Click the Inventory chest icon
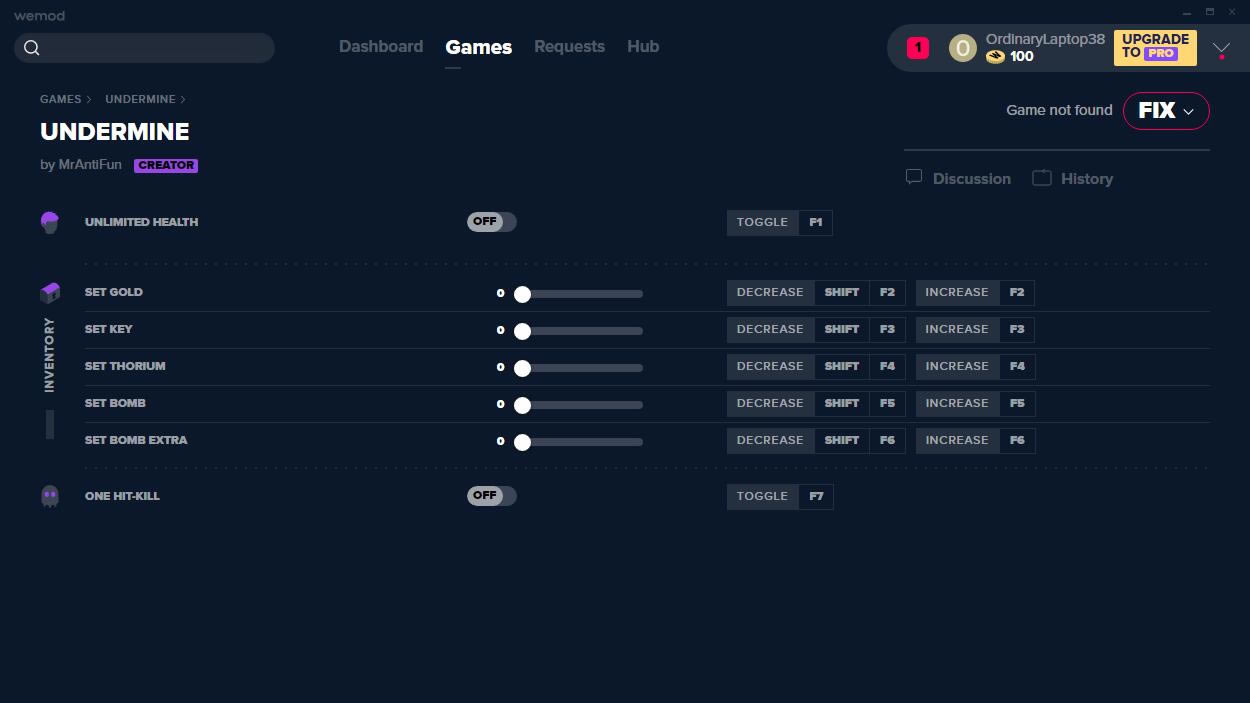1250x703 pixels. click(x=50, y=293)
